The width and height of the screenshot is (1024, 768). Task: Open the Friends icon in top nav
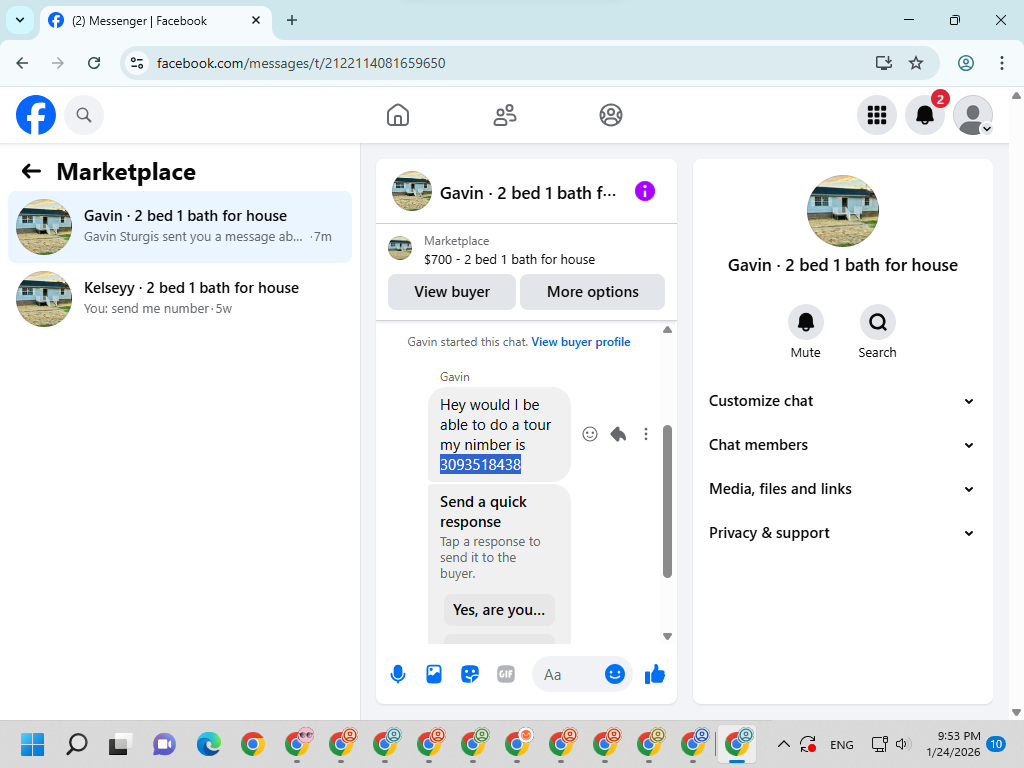point(504,115)
